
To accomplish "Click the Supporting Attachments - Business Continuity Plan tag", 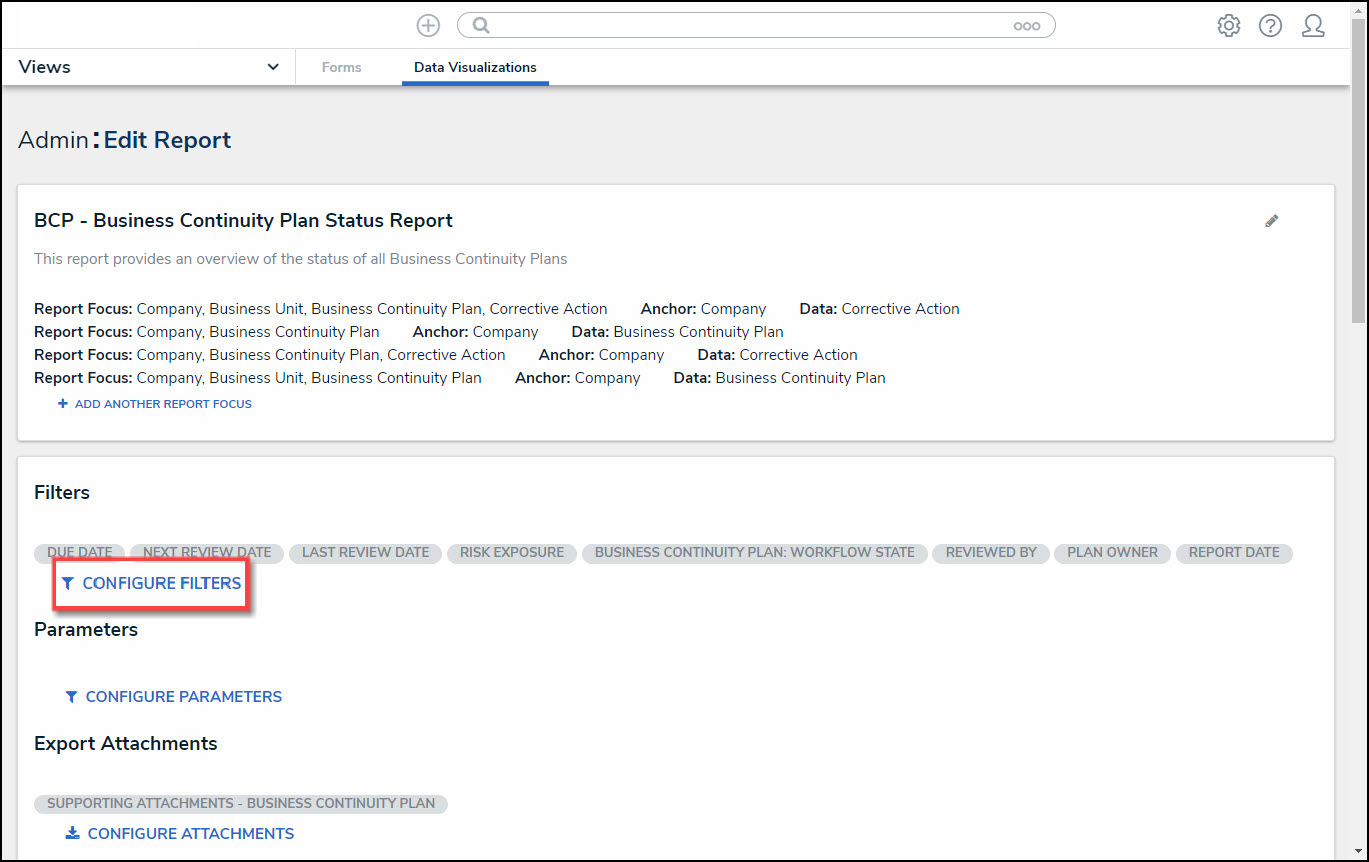I will coord(241,804).
